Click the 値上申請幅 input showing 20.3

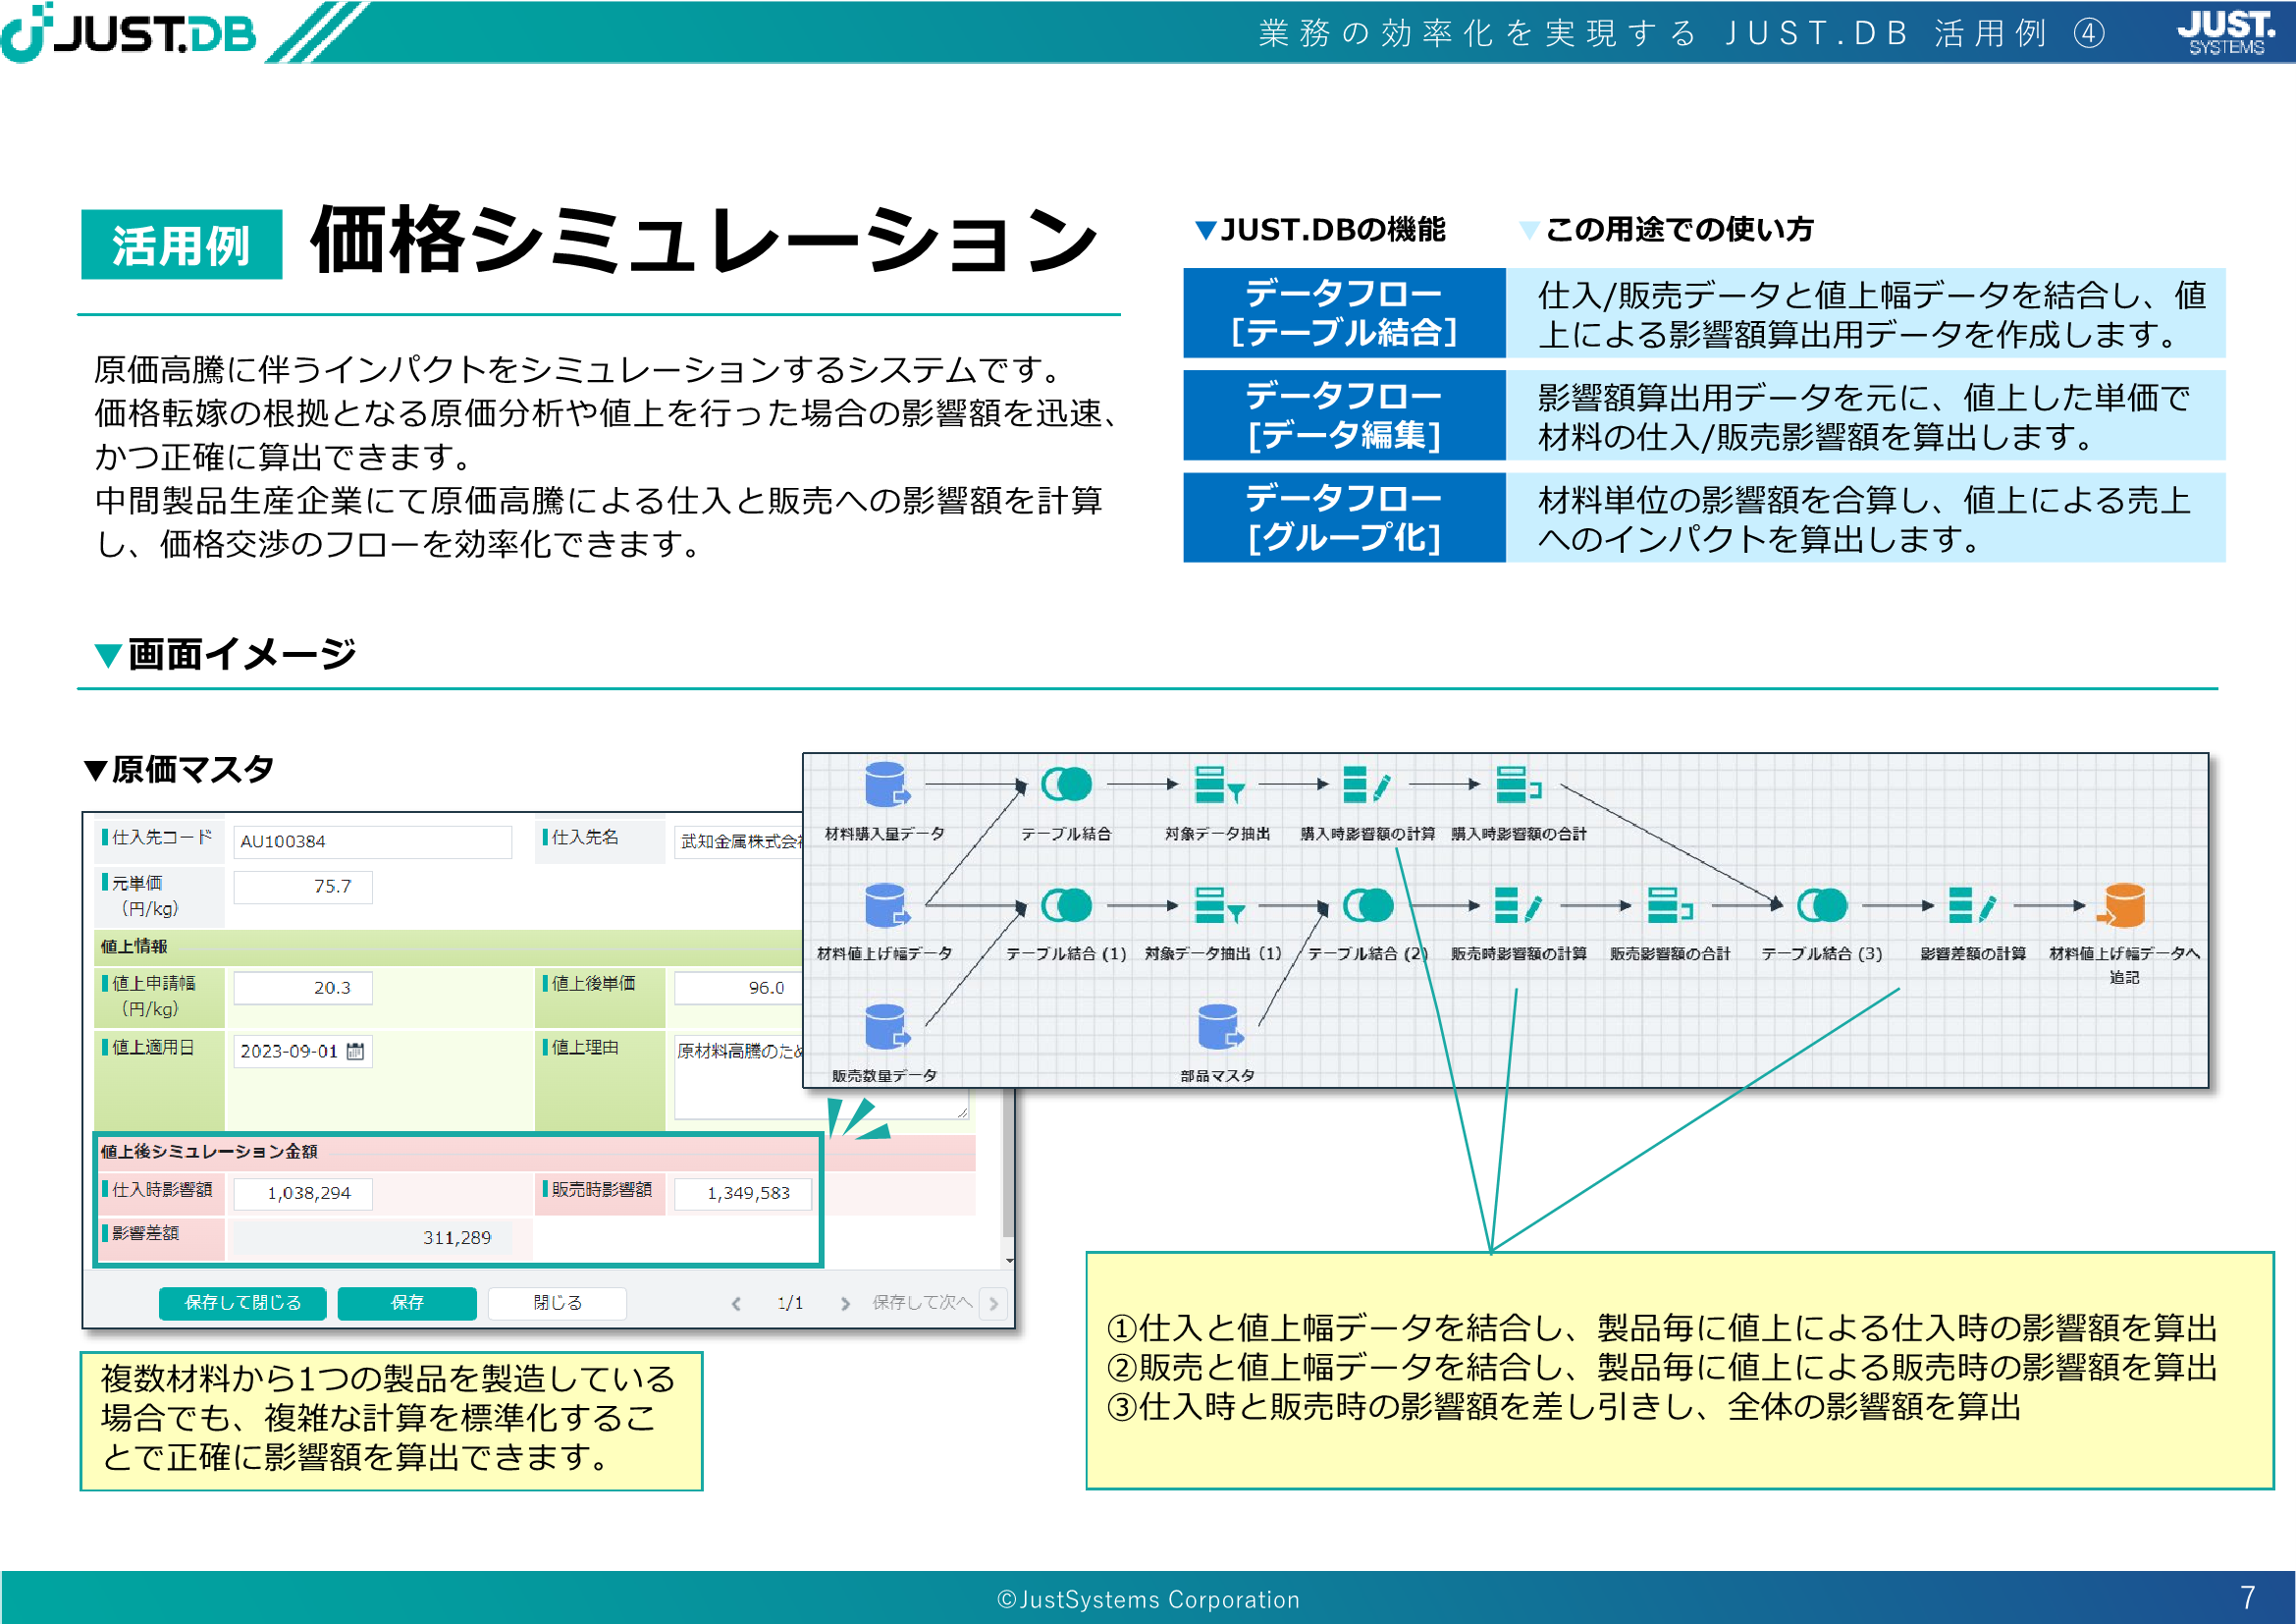coord(303,988)
